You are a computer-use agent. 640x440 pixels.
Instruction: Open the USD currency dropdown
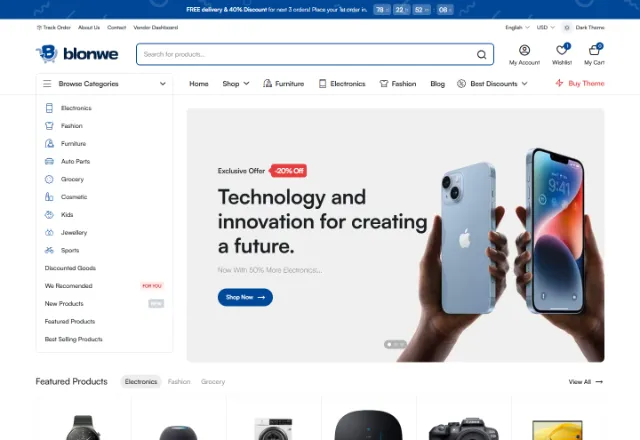pyautogui.click(x=546, y=27)
